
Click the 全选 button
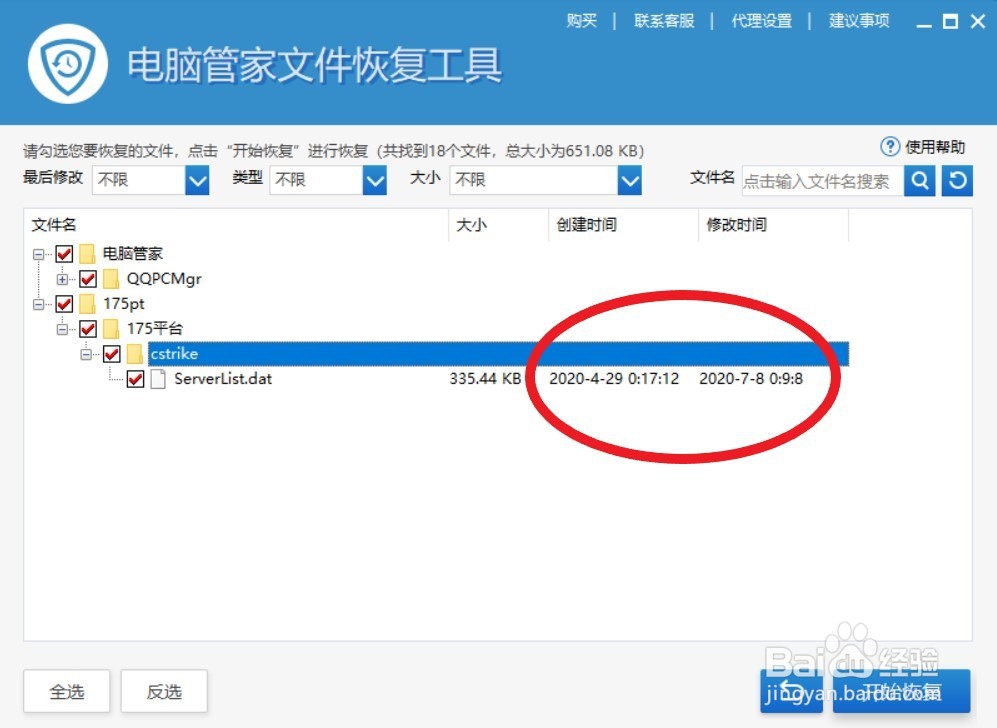pos(67,691)
